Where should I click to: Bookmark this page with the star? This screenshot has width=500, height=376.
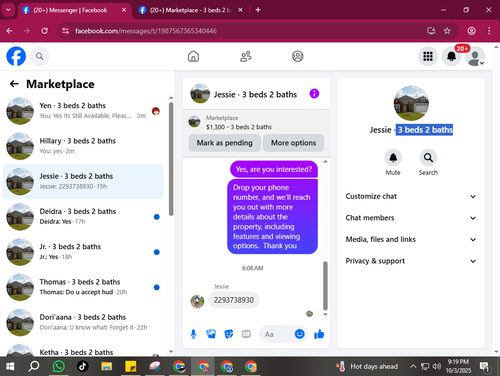(x=447, y=31)
